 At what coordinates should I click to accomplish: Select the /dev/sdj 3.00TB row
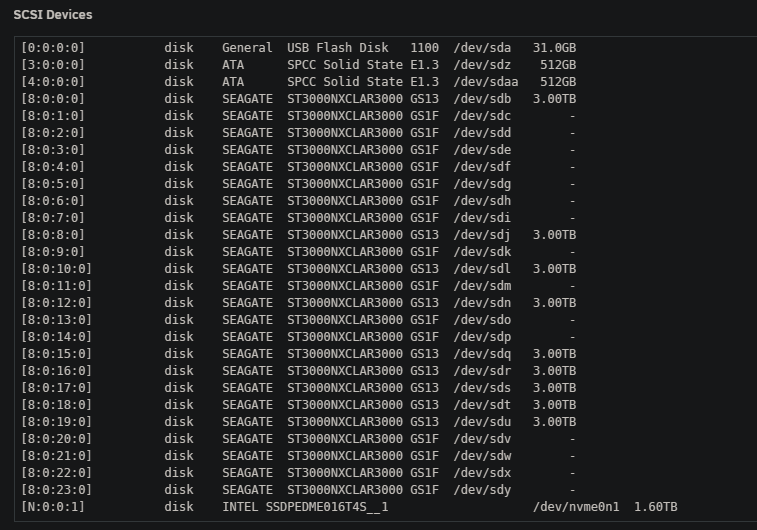(298, 235)
